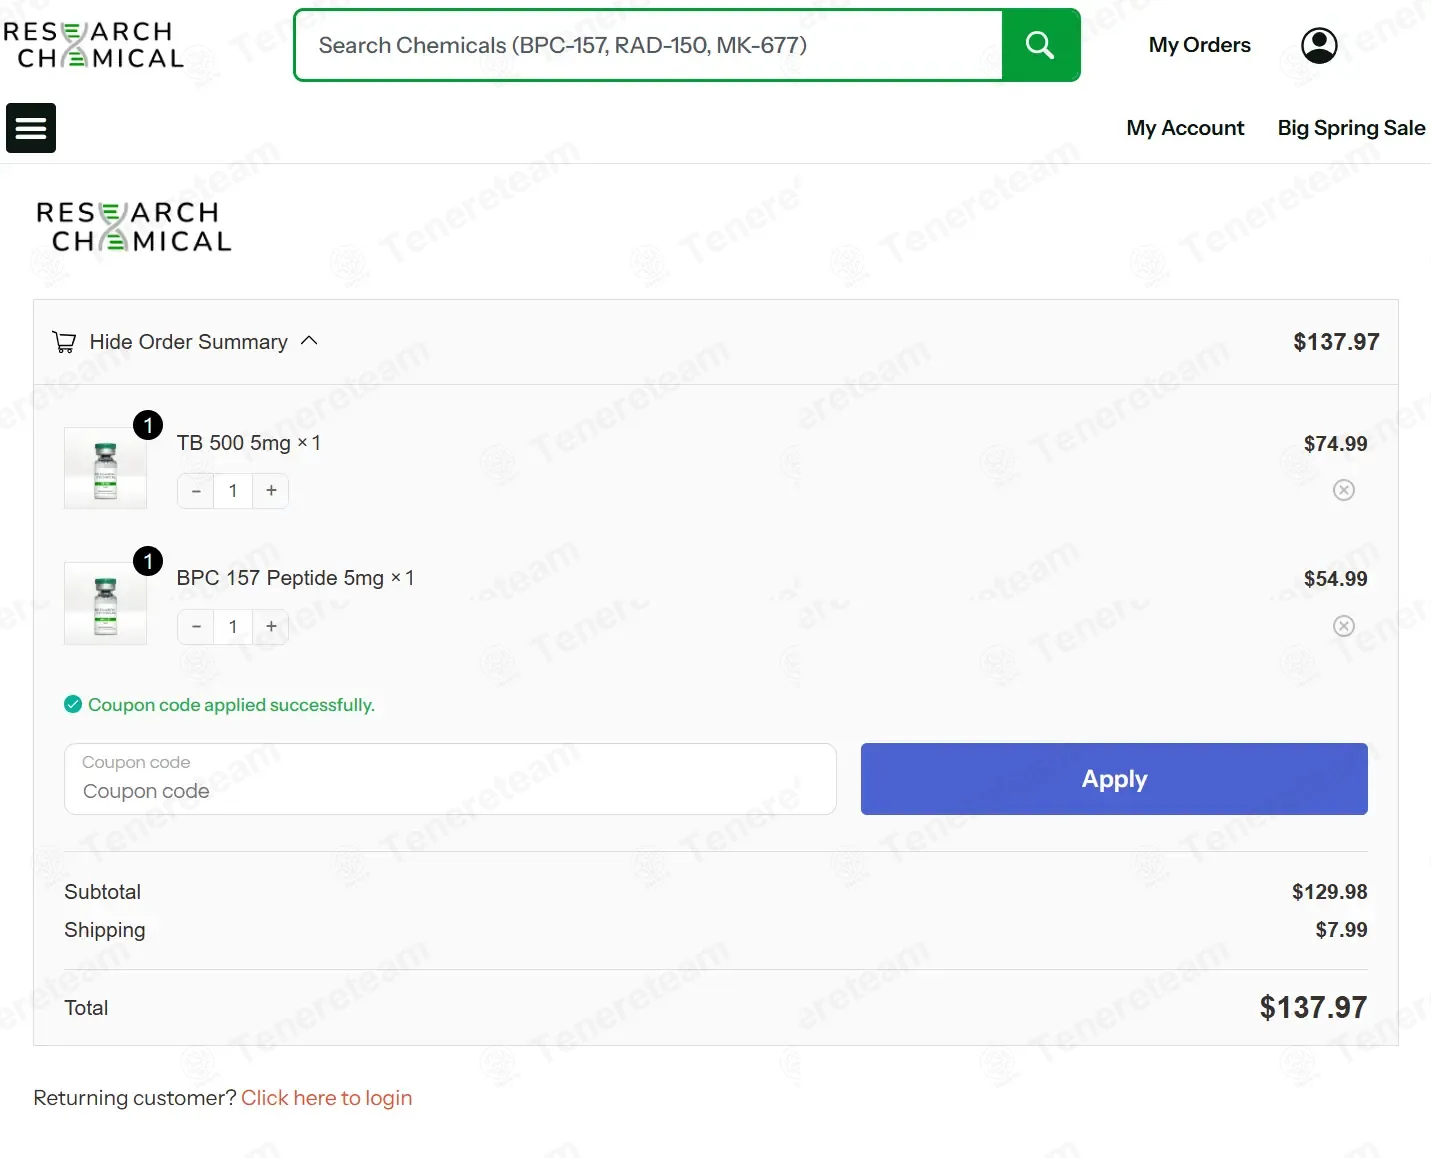The image size is (1431, 1158).
Task: Open the hamburger menu
Action: click(31, 128)
